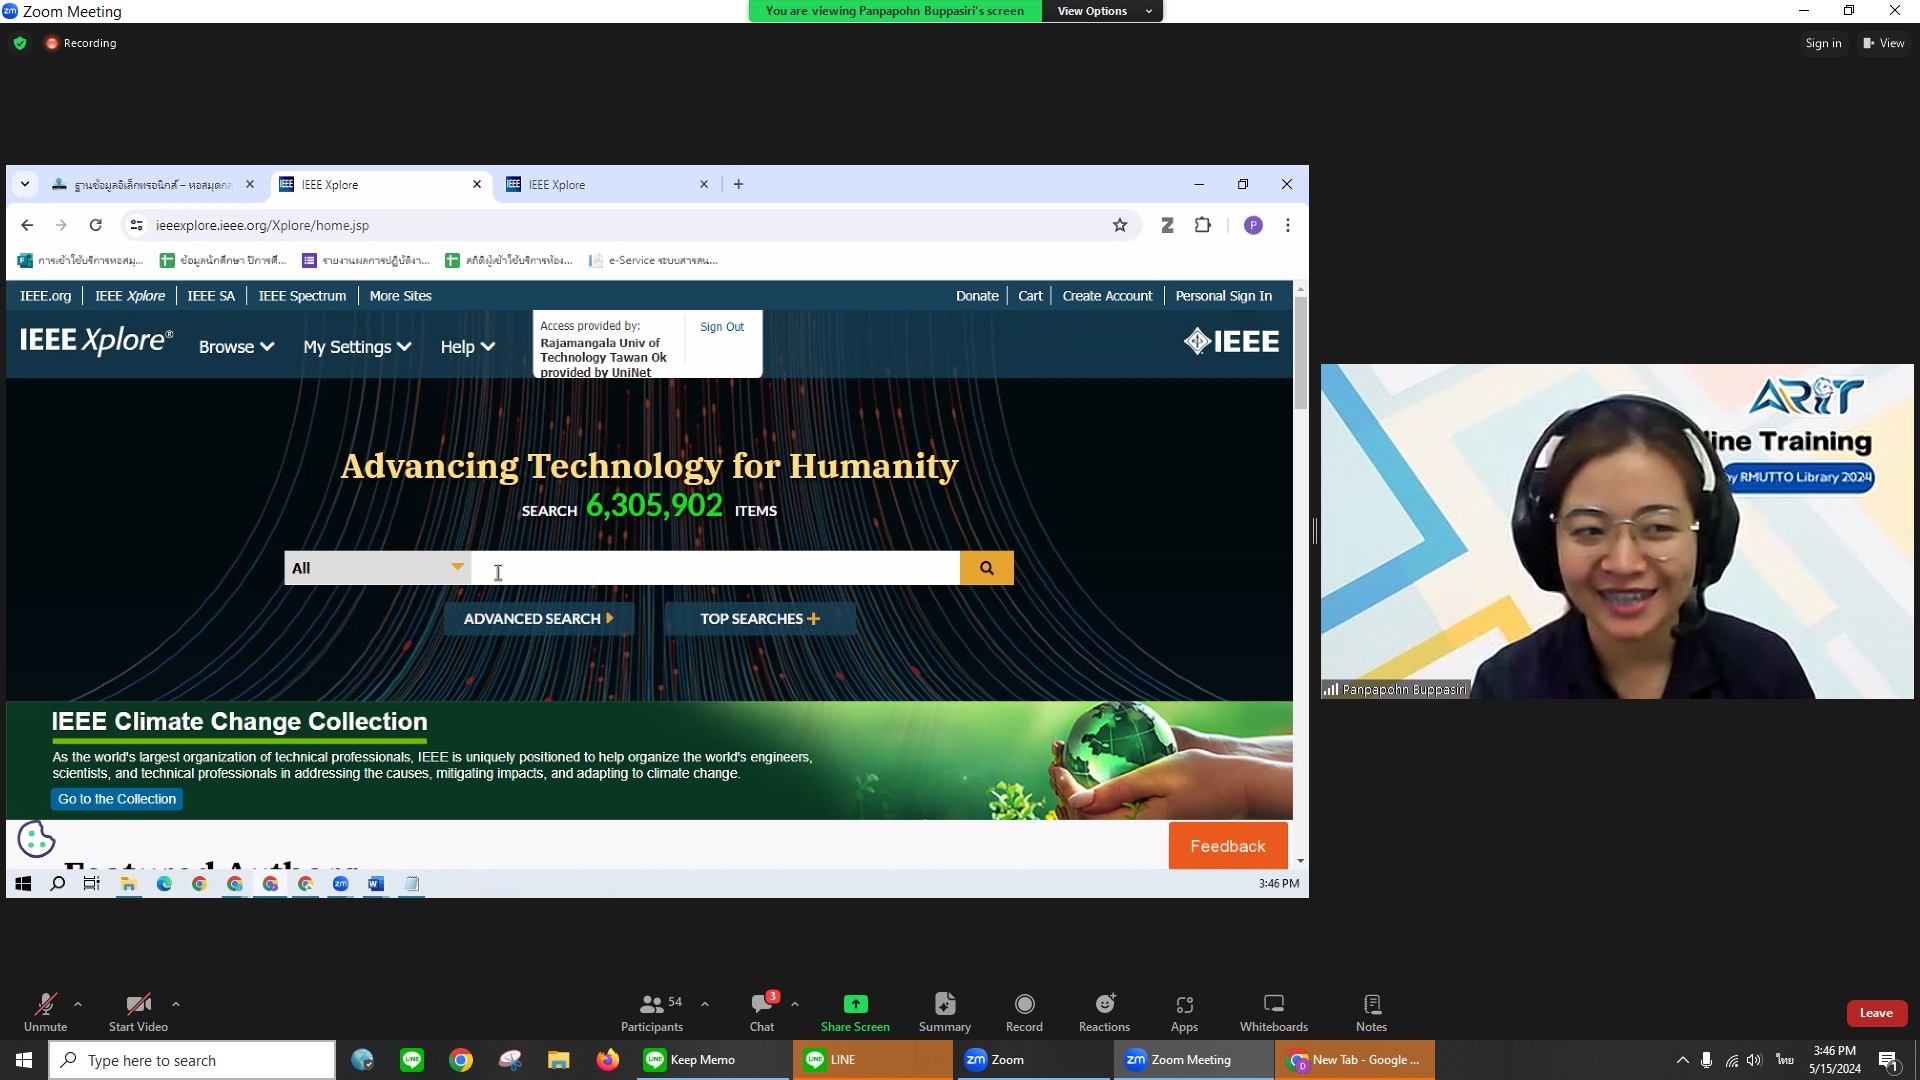The image size is (1920, 1080).
Task: Switch to Keep Memo taskbar window
Action: click(712, 1060)
